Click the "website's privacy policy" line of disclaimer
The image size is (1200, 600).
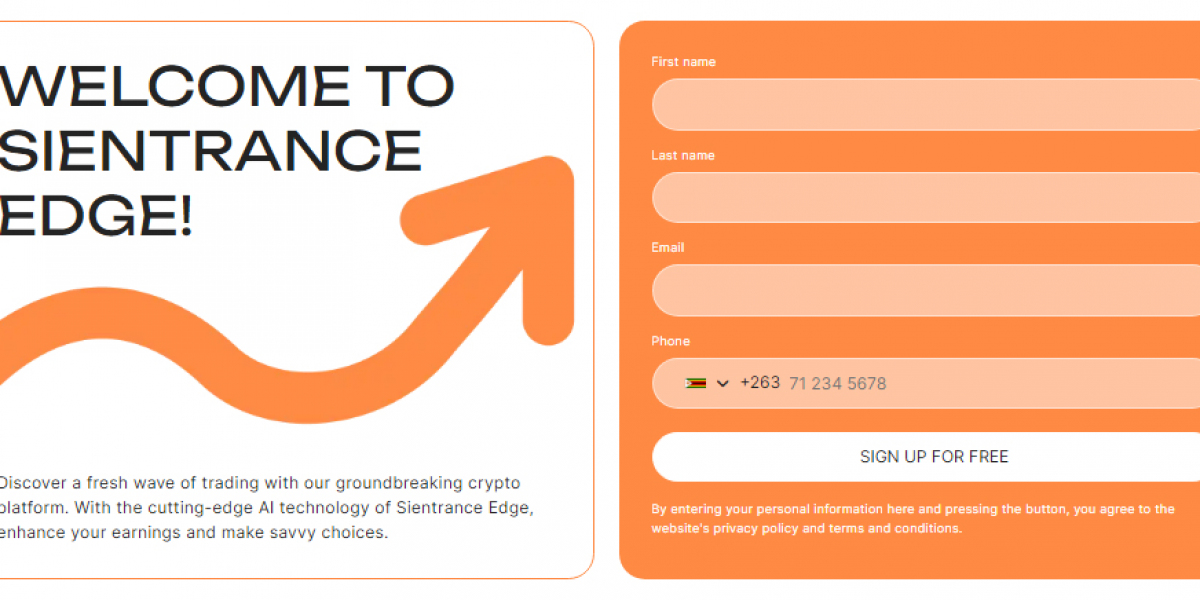[x=806, y=528]
